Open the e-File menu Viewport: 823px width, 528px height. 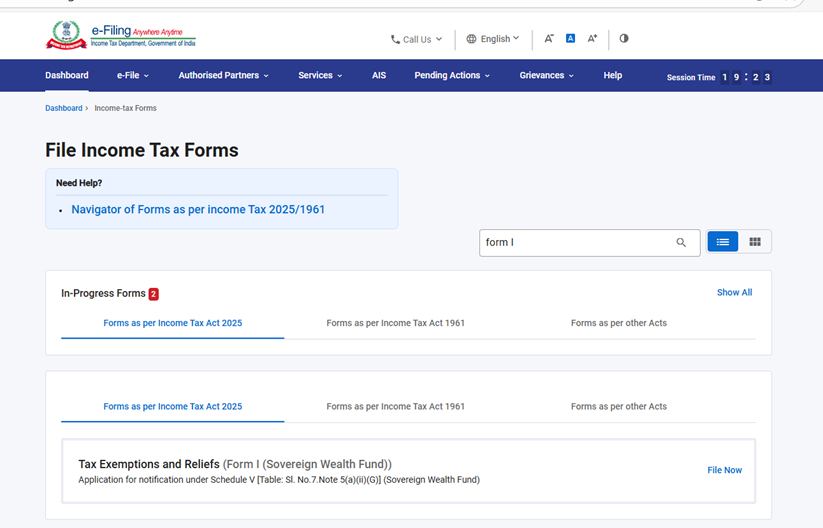point(132,75)
